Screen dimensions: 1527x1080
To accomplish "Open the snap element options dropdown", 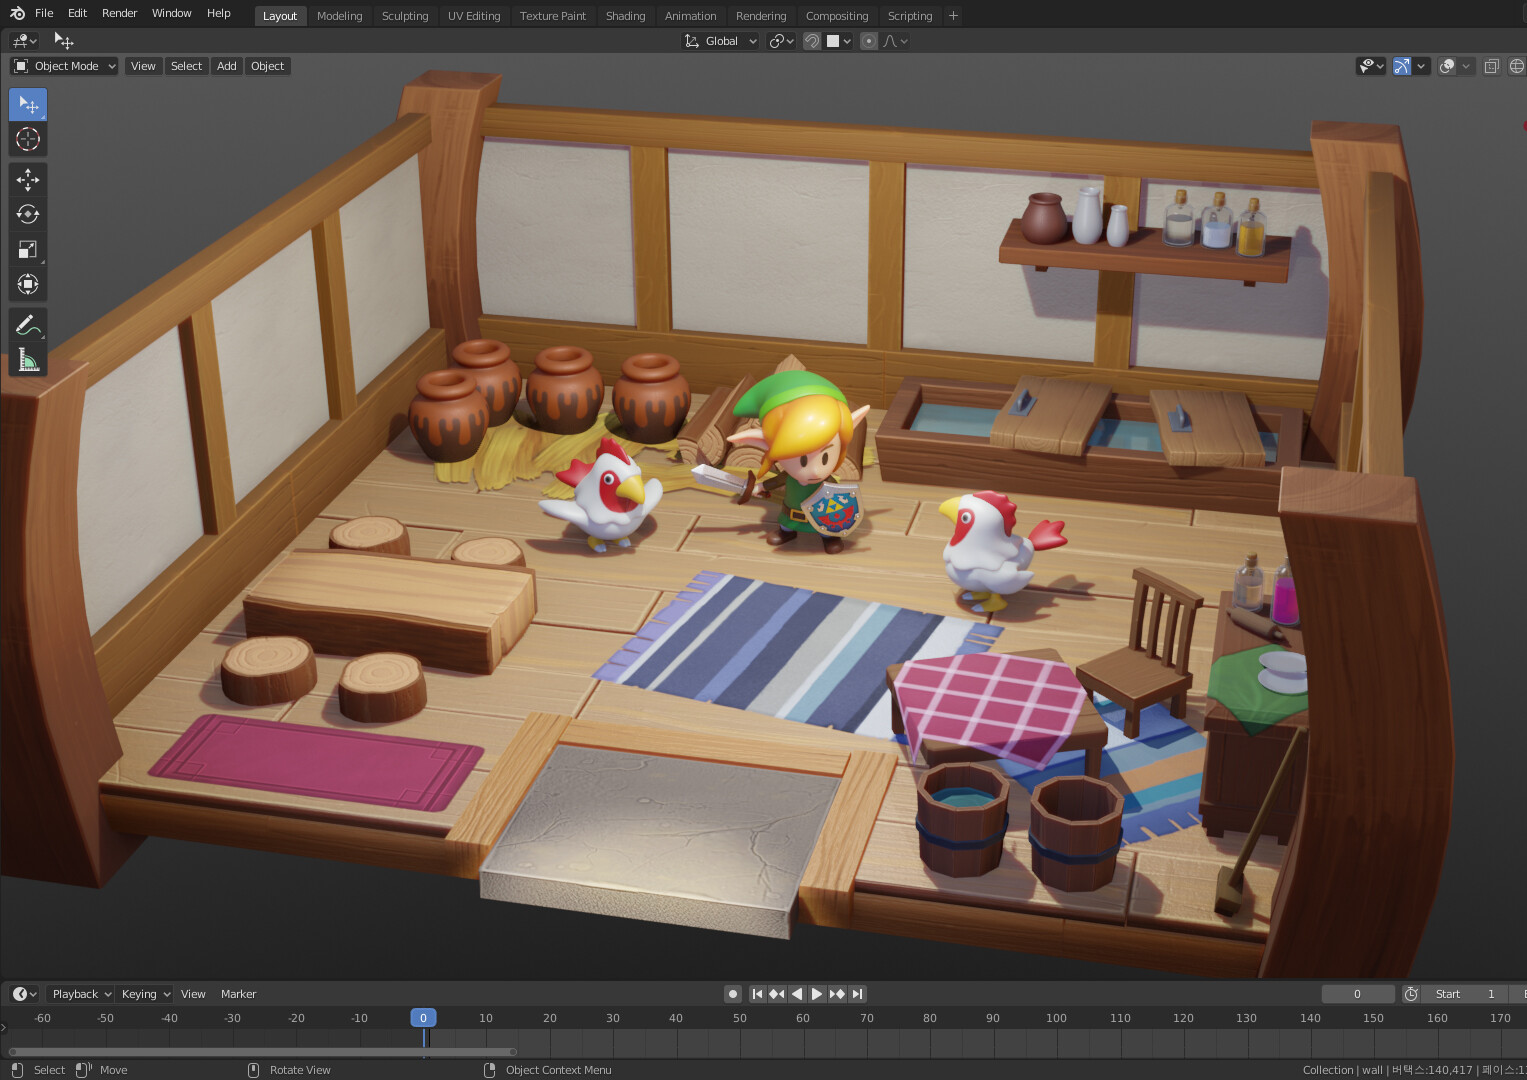I will (x=839, y=41).
